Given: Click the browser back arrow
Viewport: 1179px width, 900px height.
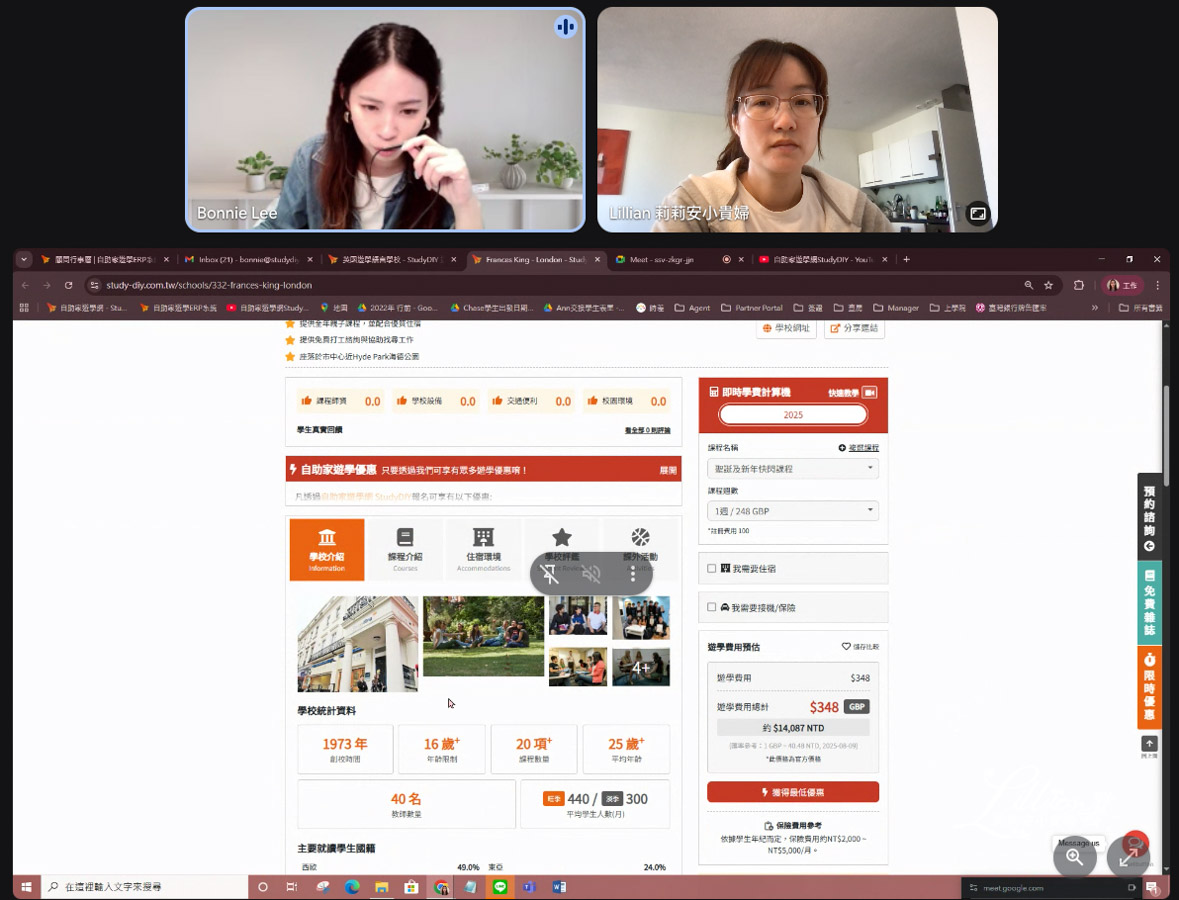Looking at the screenshot, I should 26,285.
